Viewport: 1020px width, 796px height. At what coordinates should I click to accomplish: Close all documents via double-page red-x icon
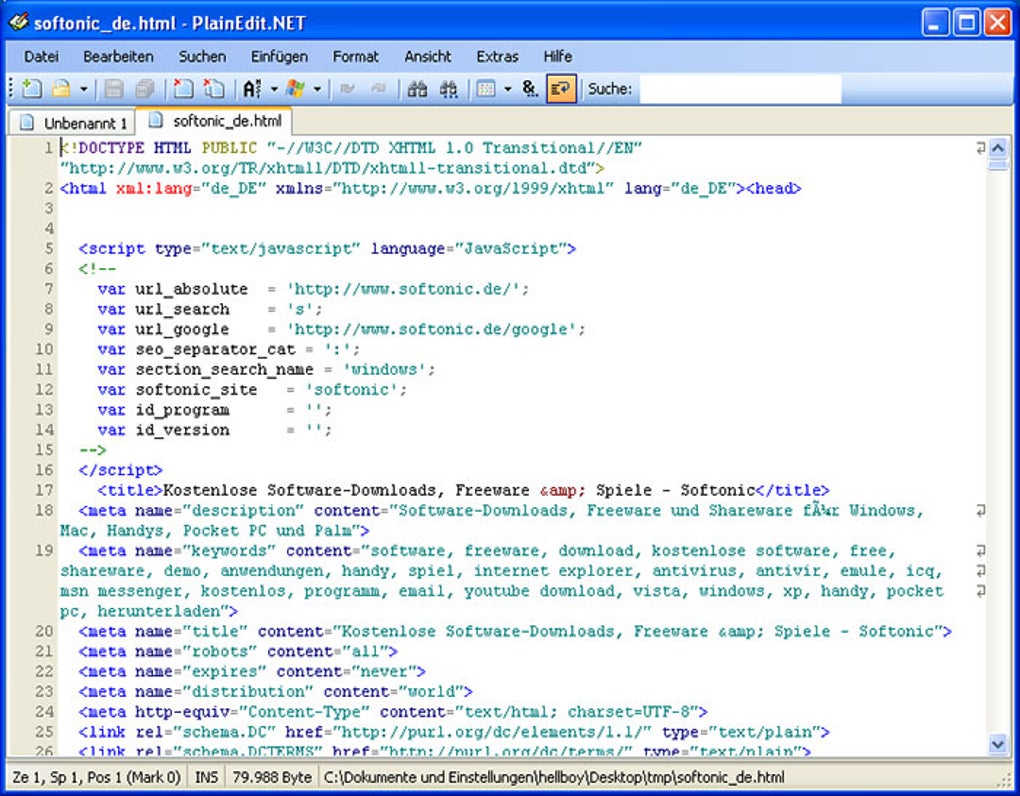[x=213, y=88]
